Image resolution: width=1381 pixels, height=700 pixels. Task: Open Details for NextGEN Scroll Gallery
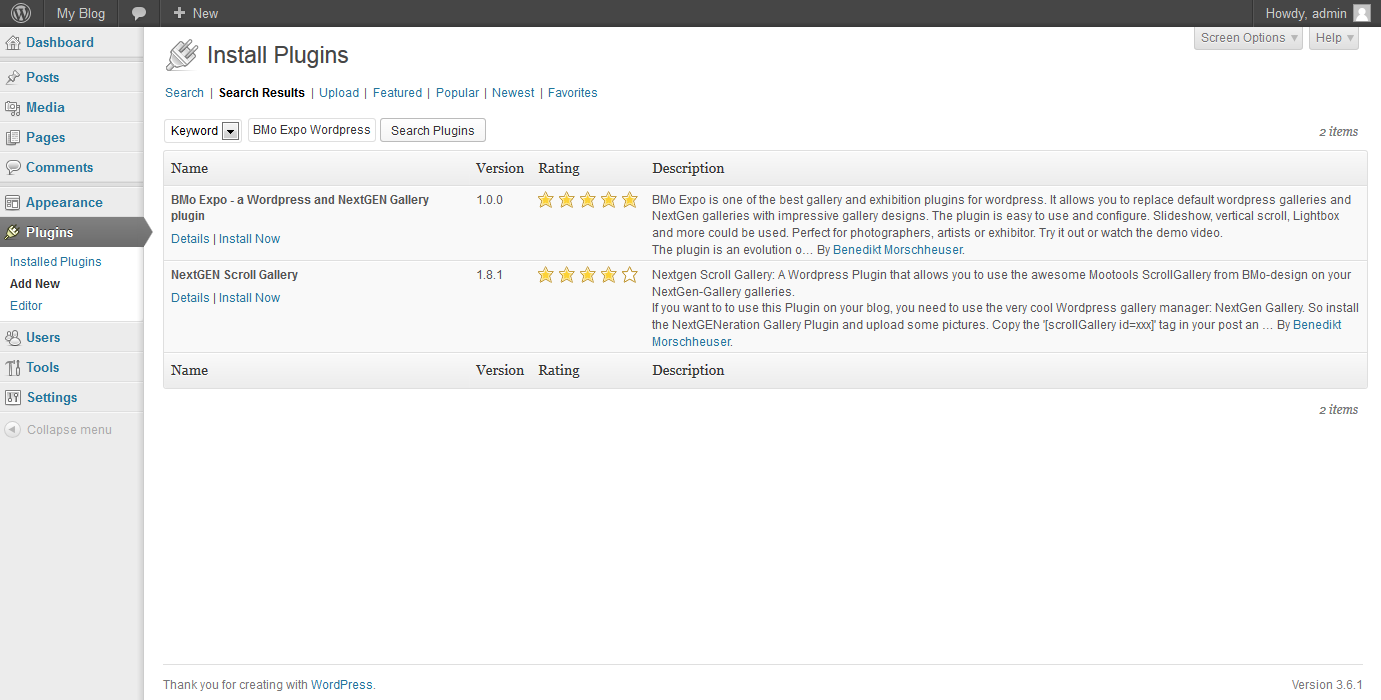click(x=190, y=298)
